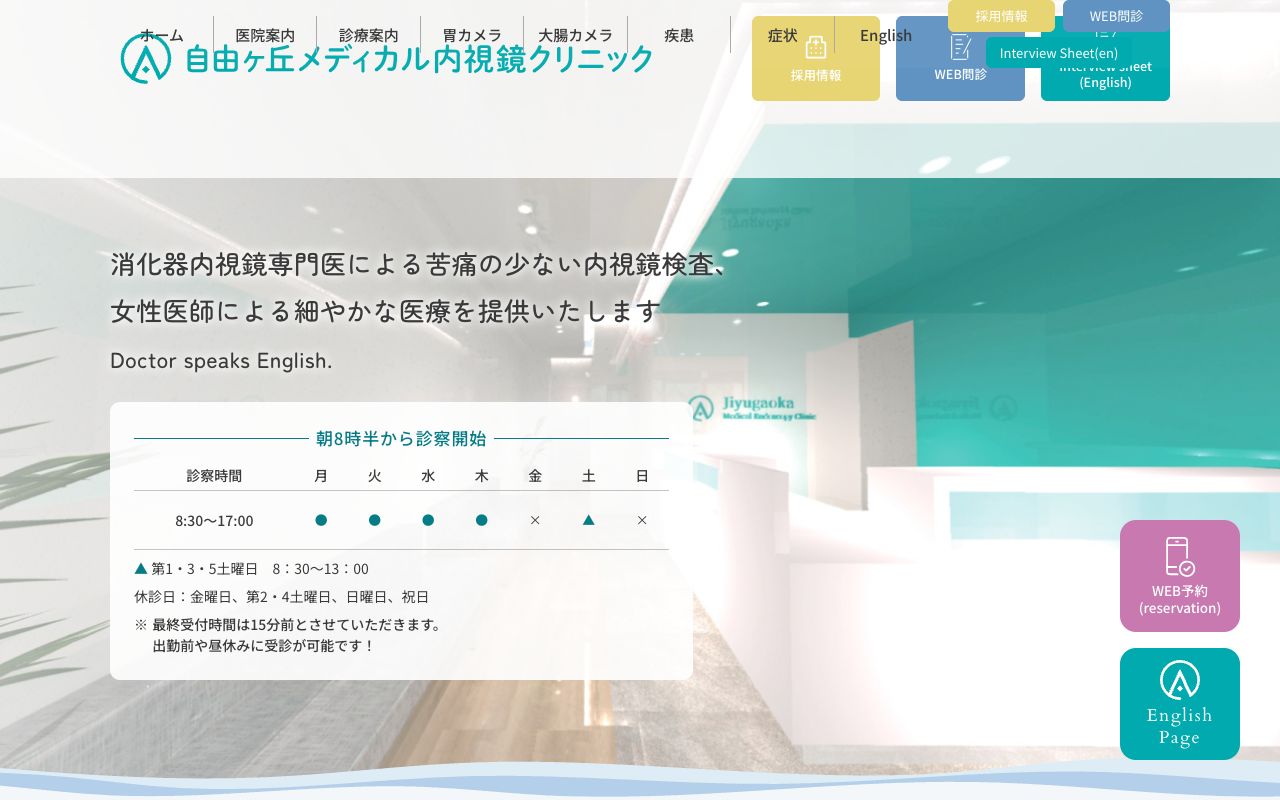Image resolution: width=1280 pixels, height=800 pixels.
Task: Click the 月 day column header
Action: pos(321,476)
